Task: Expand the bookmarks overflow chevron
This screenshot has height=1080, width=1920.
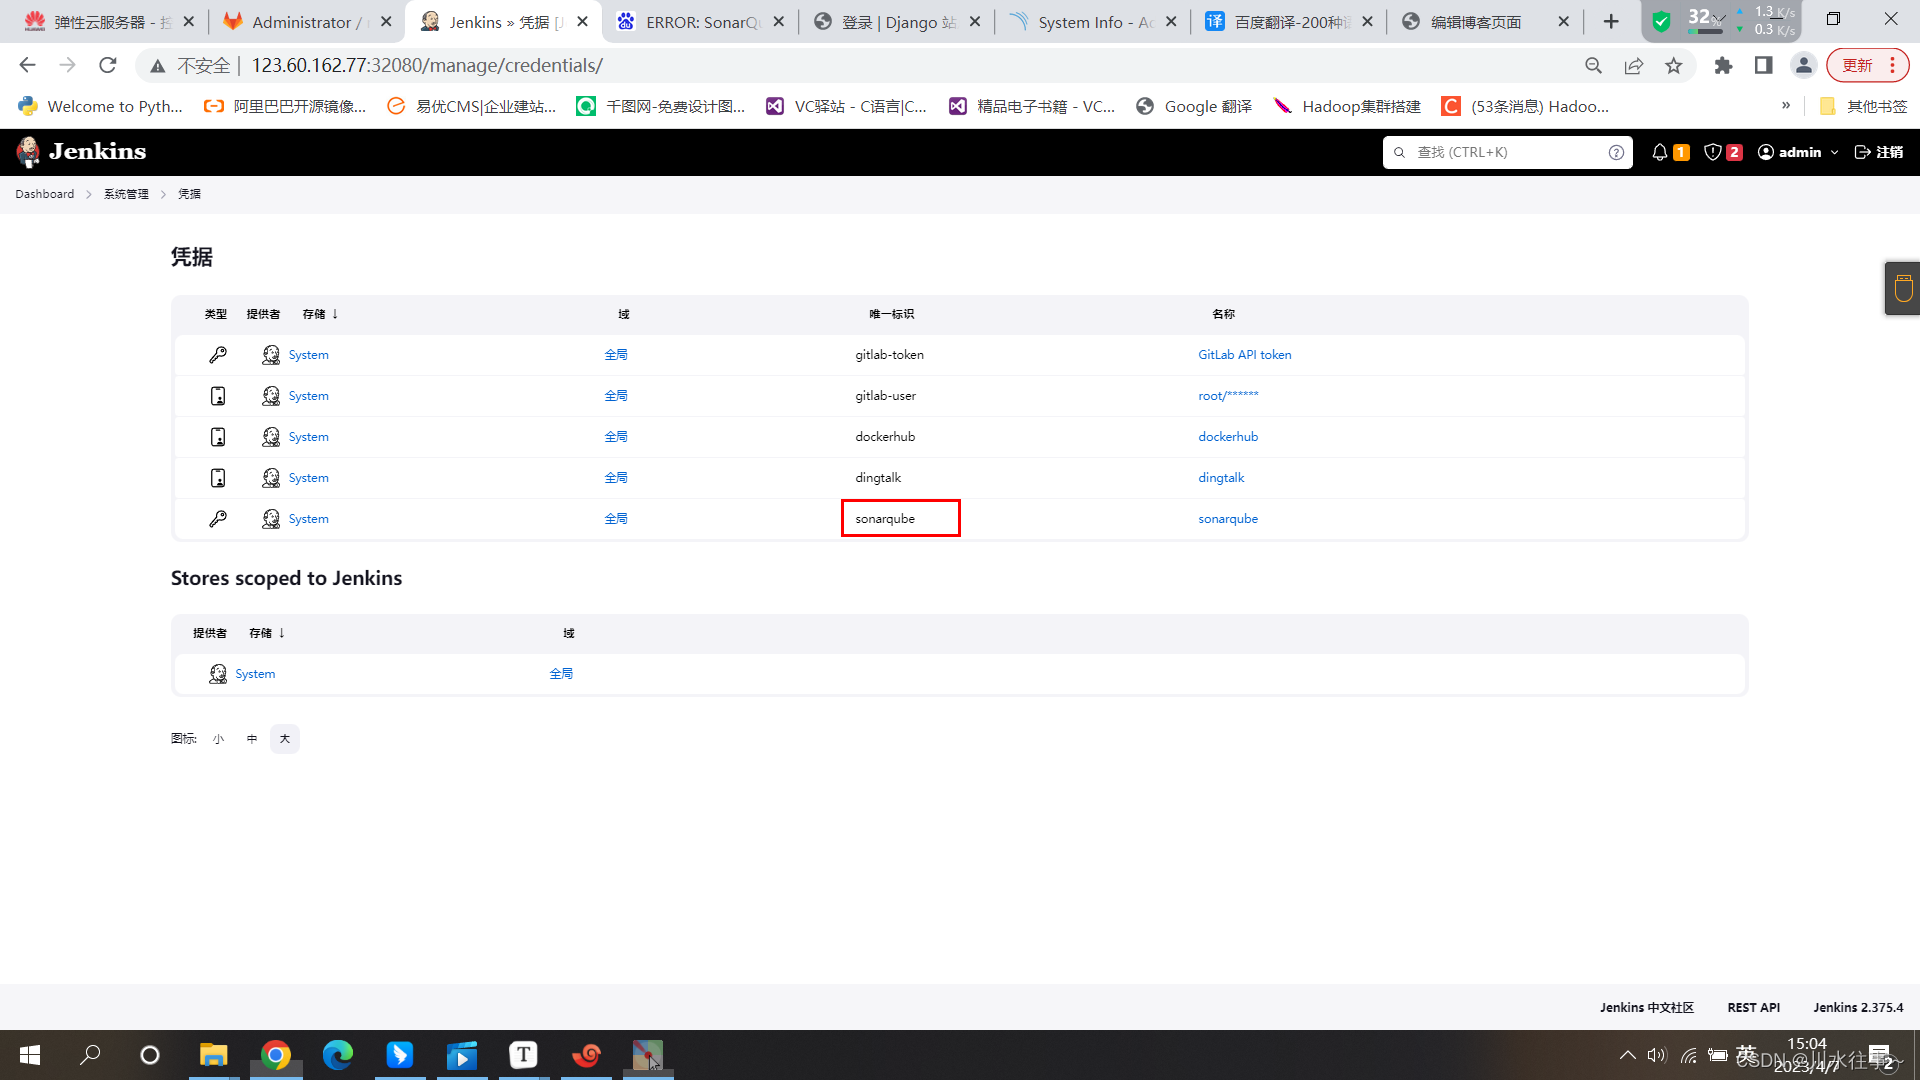Action: pyautogui.click(x=1786, y=106)
